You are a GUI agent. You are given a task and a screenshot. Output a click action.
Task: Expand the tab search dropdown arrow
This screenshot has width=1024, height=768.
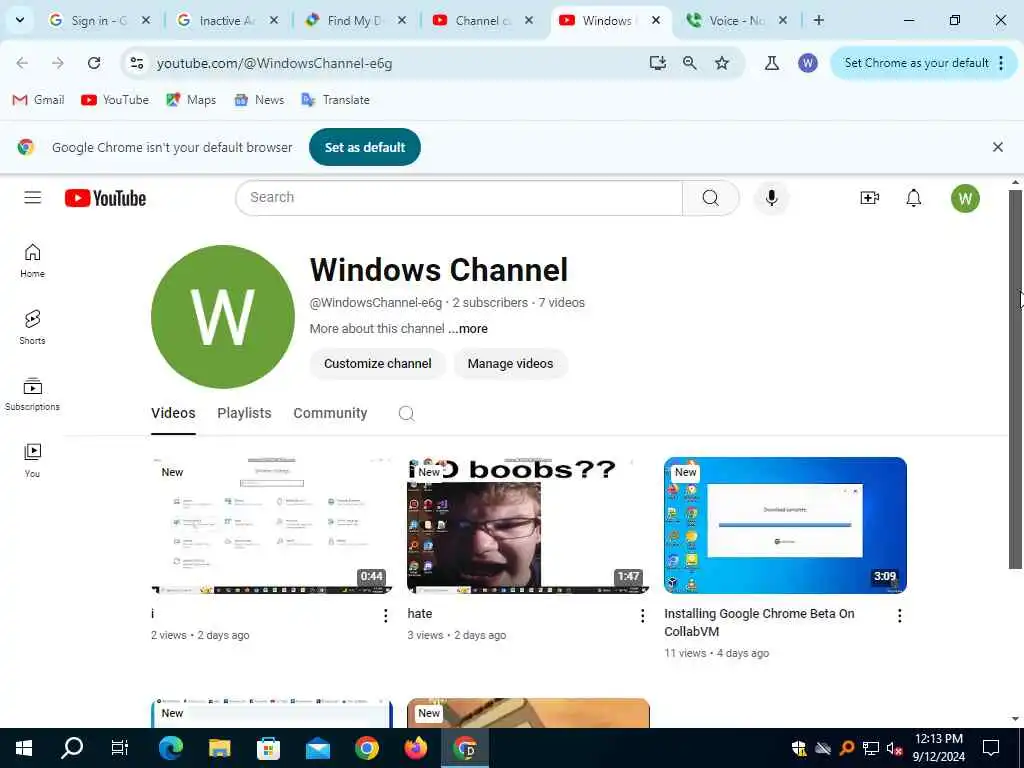pyautogui.click(x=20, y=20)
